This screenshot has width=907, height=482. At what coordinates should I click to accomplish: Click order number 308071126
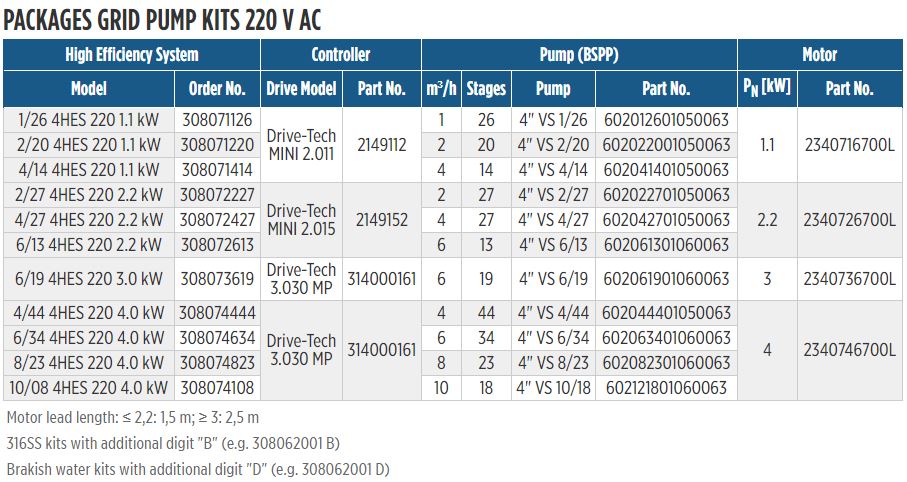(217, 120)
